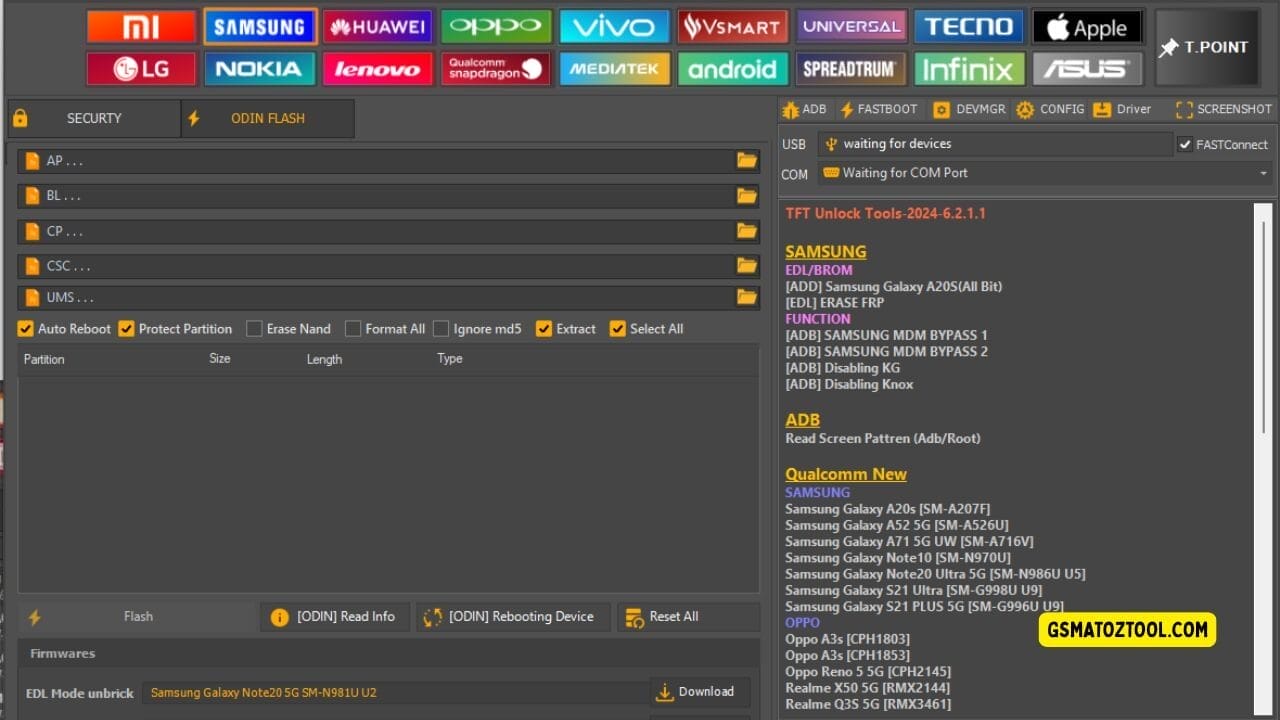This screenshot has width=1280, height=720.
Task: Open the SAMSUNG brand panel
Action: click(x=259, y=26)
